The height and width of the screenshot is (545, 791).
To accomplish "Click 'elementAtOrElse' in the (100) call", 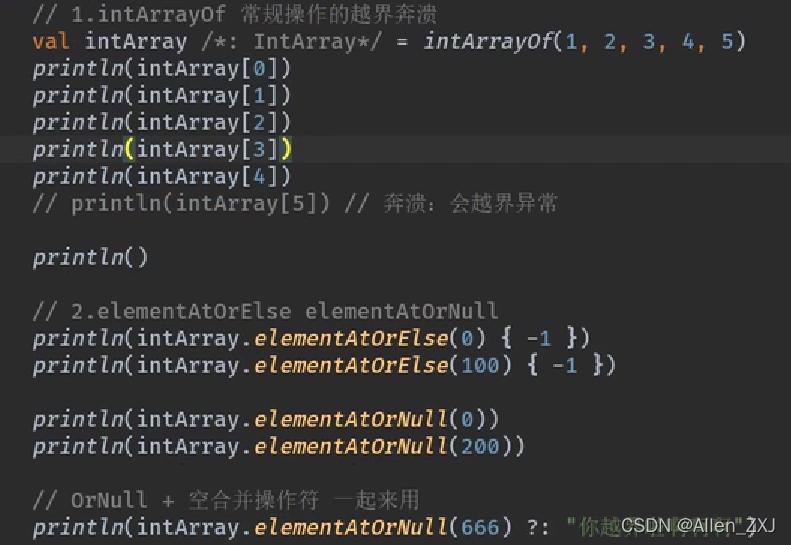I will (351, 365).
